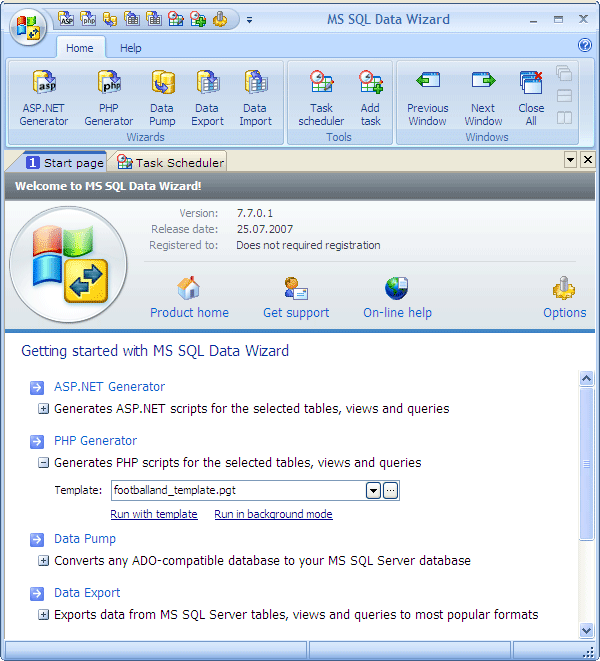Screen dimensions: 600x661
Task: Click version value 7.7.0.1
Action: 255,213
